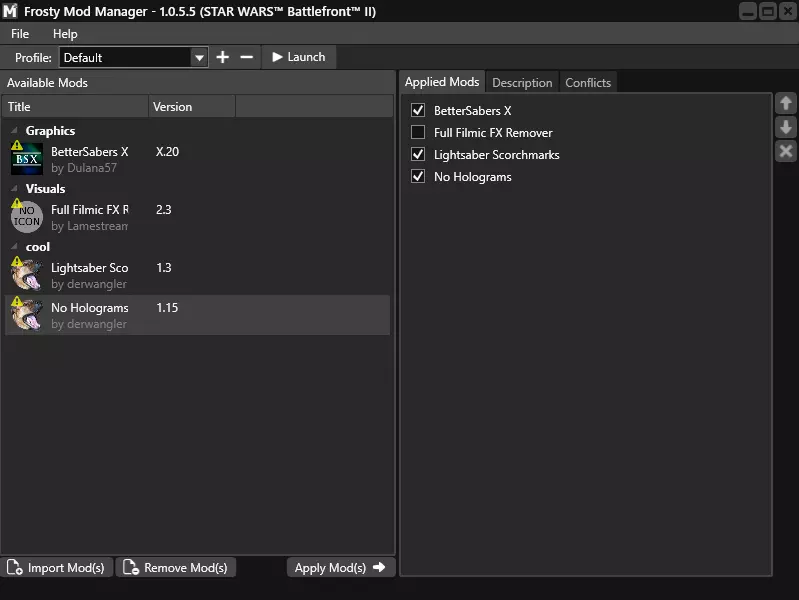Click version 2.3 of Full Filmic FX
799x600 pixels.
[x=164, y=210]
